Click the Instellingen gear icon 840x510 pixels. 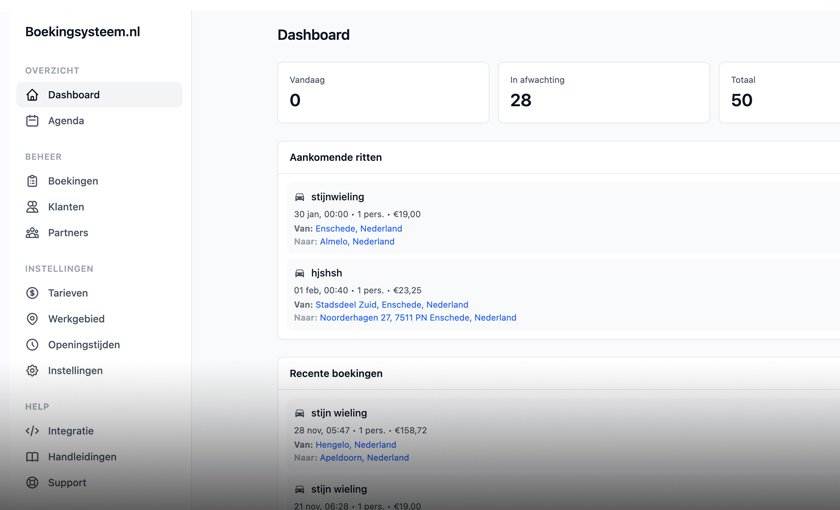(x=32, y=371)
